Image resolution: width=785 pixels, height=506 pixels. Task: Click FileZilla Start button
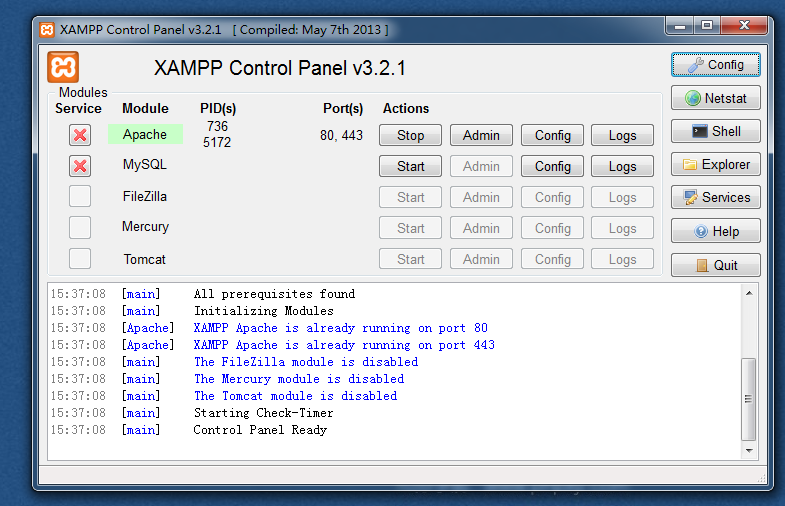(411, 197)
